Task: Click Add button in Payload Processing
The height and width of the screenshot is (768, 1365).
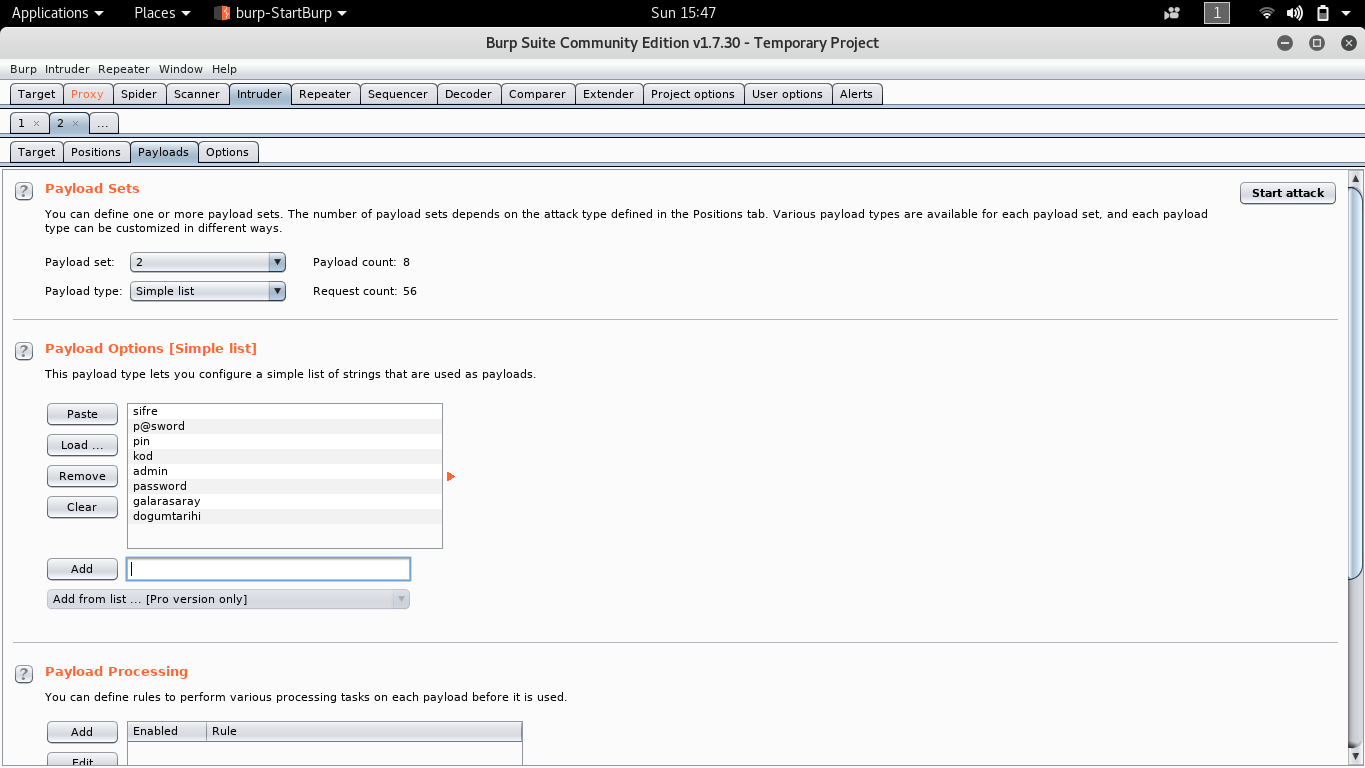Action: (82, 732)
